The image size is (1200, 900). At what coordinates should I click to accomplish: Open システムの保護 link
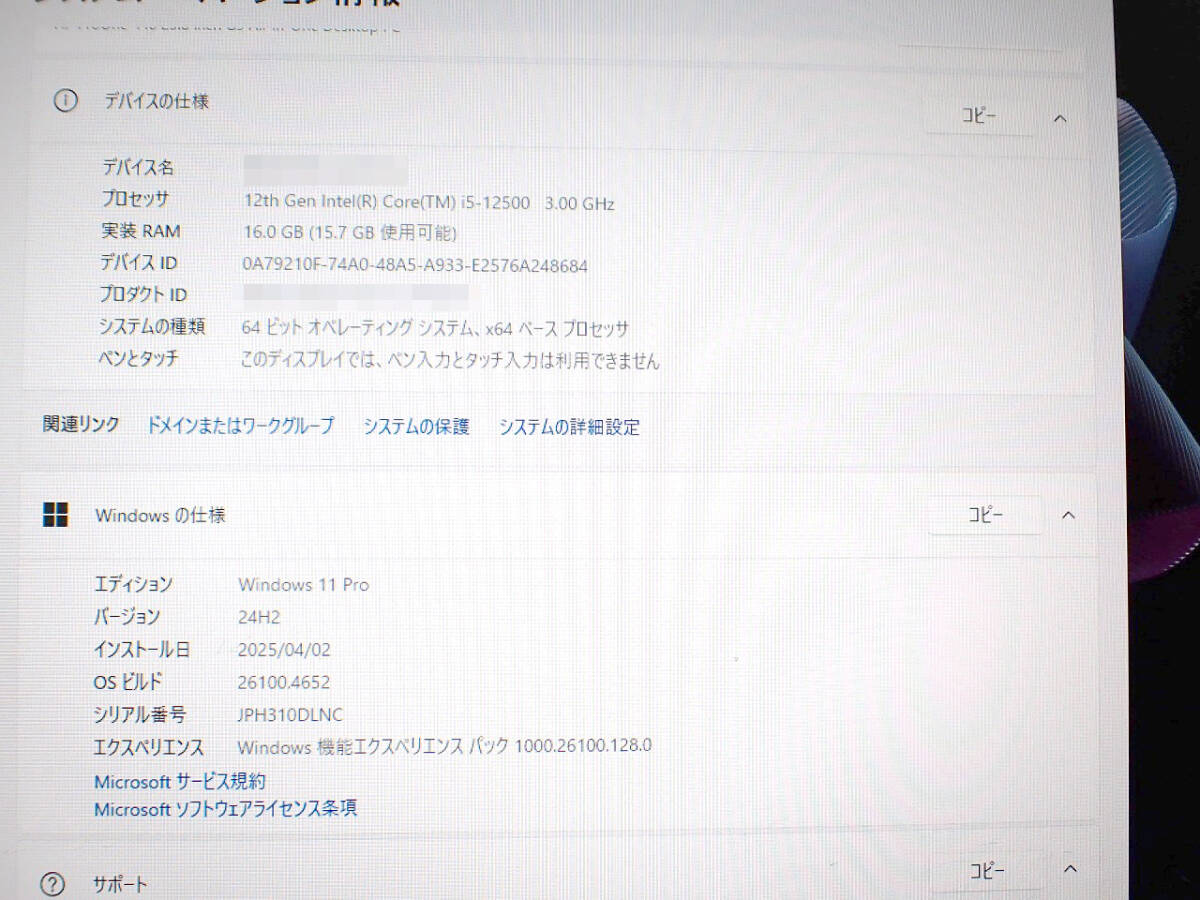(x=416, y=426)
